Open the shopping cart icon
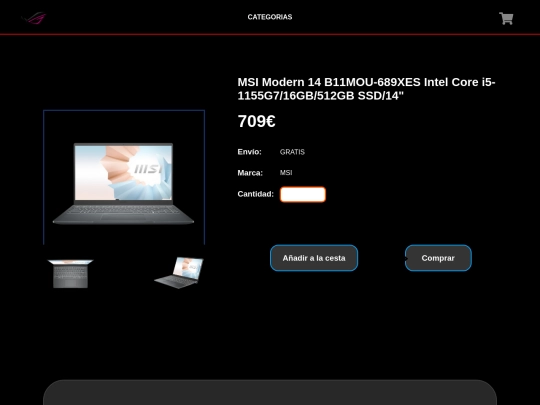Viewport: 540px width, 405px height. click(x=506, y=19)
